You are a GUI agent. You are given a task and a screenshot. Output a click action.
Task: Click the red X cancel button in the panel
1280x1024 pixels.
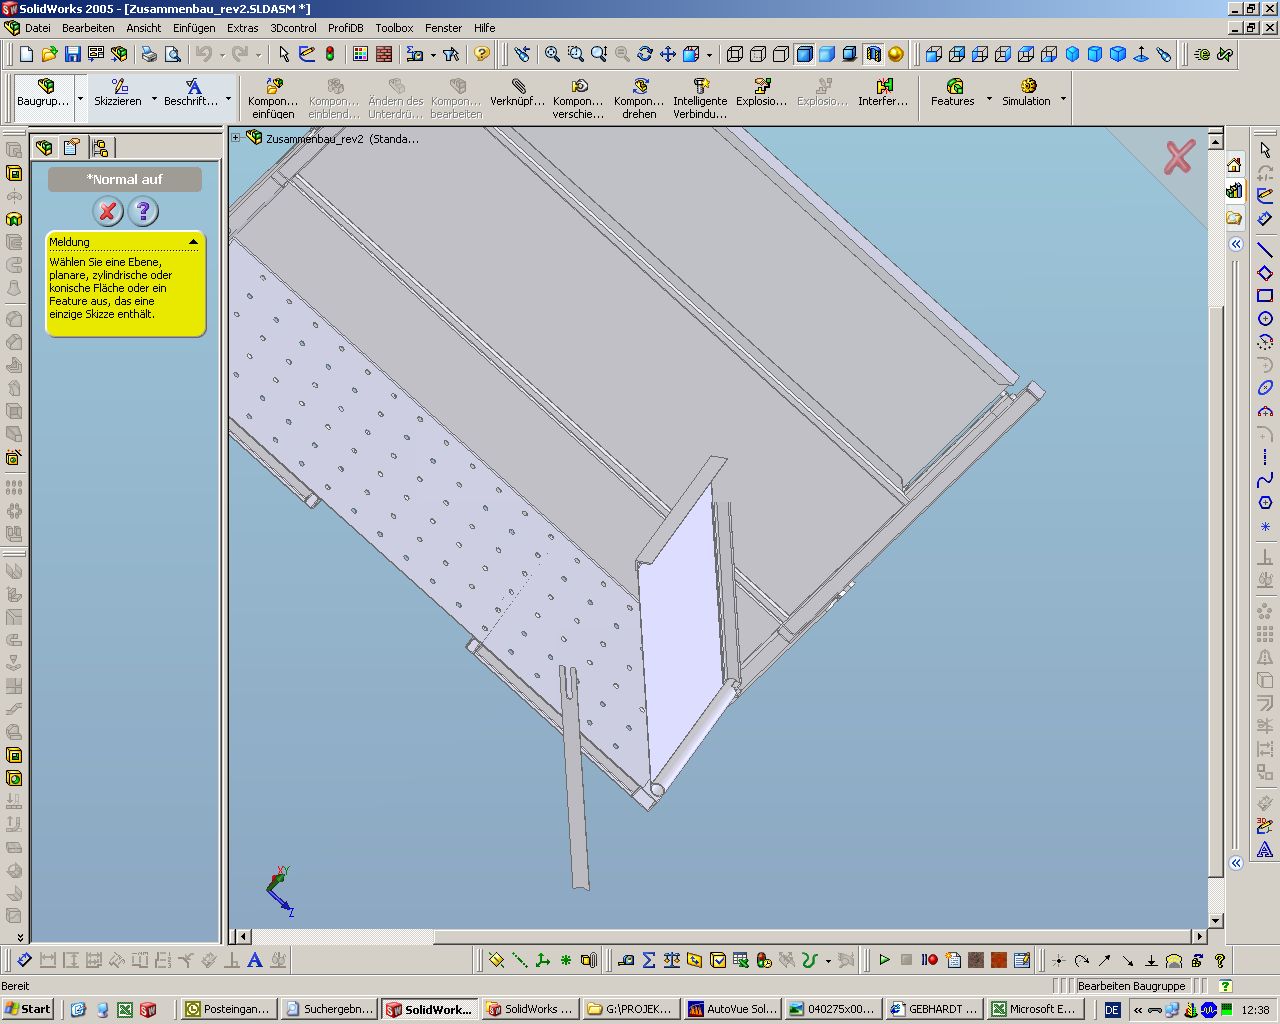coord(108,211)
